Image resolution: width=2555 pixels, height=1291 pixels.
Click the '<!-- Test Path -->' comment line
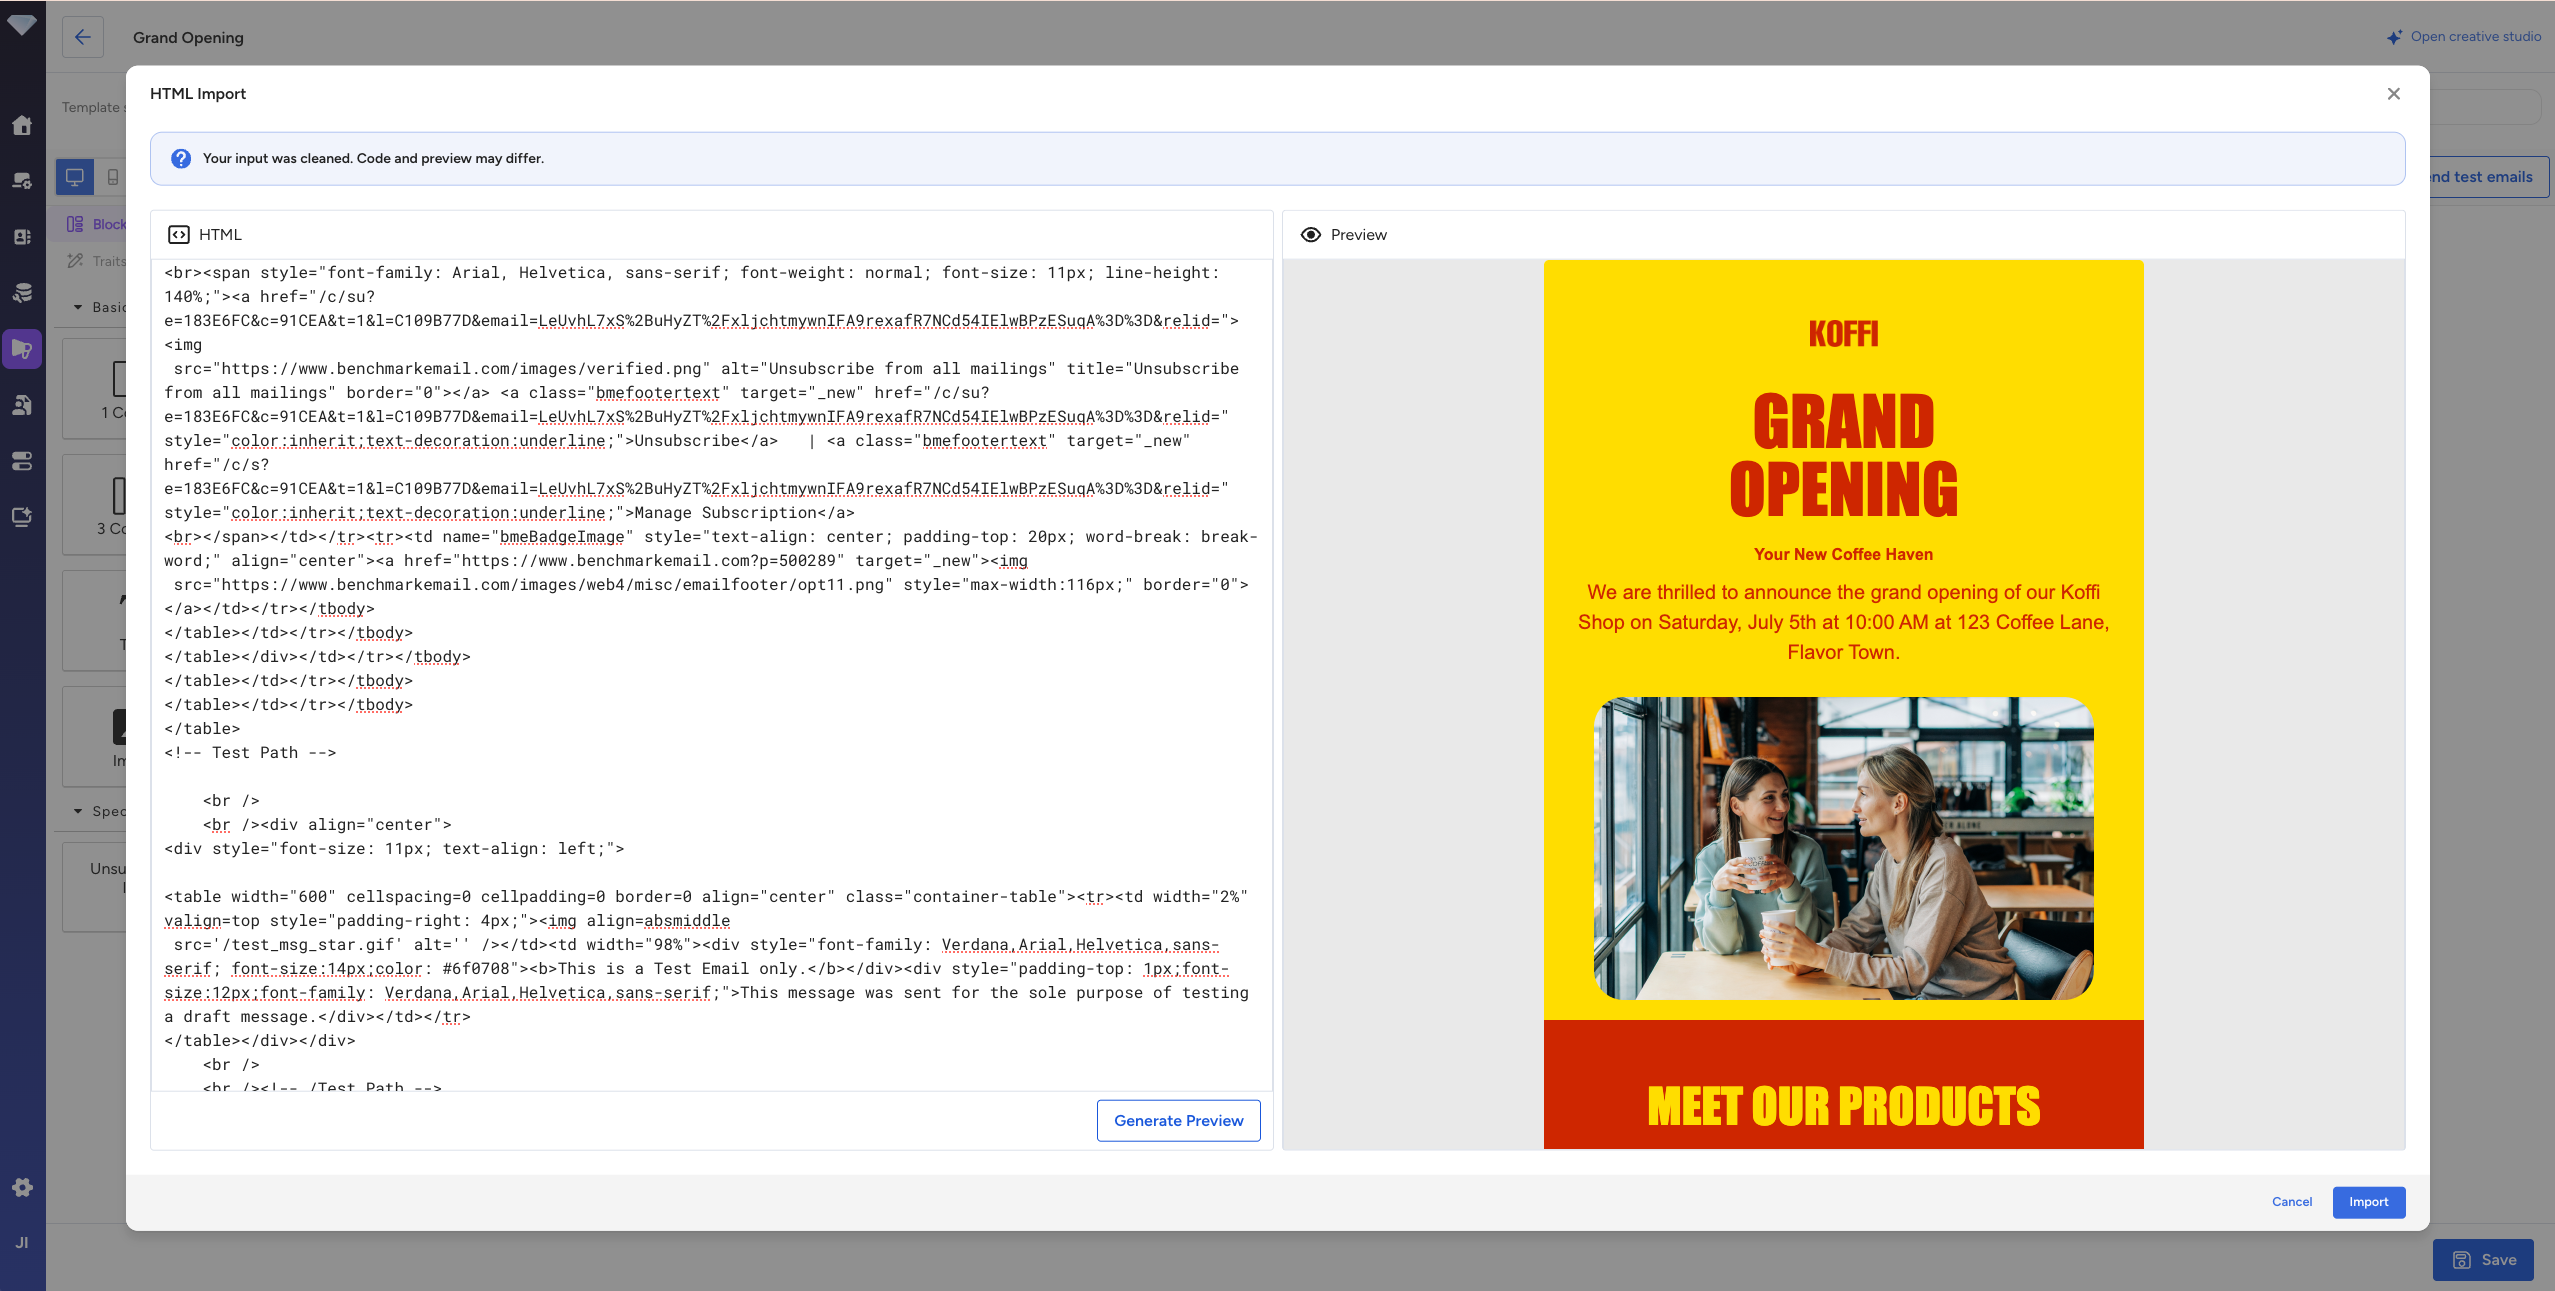click(250, 752)
